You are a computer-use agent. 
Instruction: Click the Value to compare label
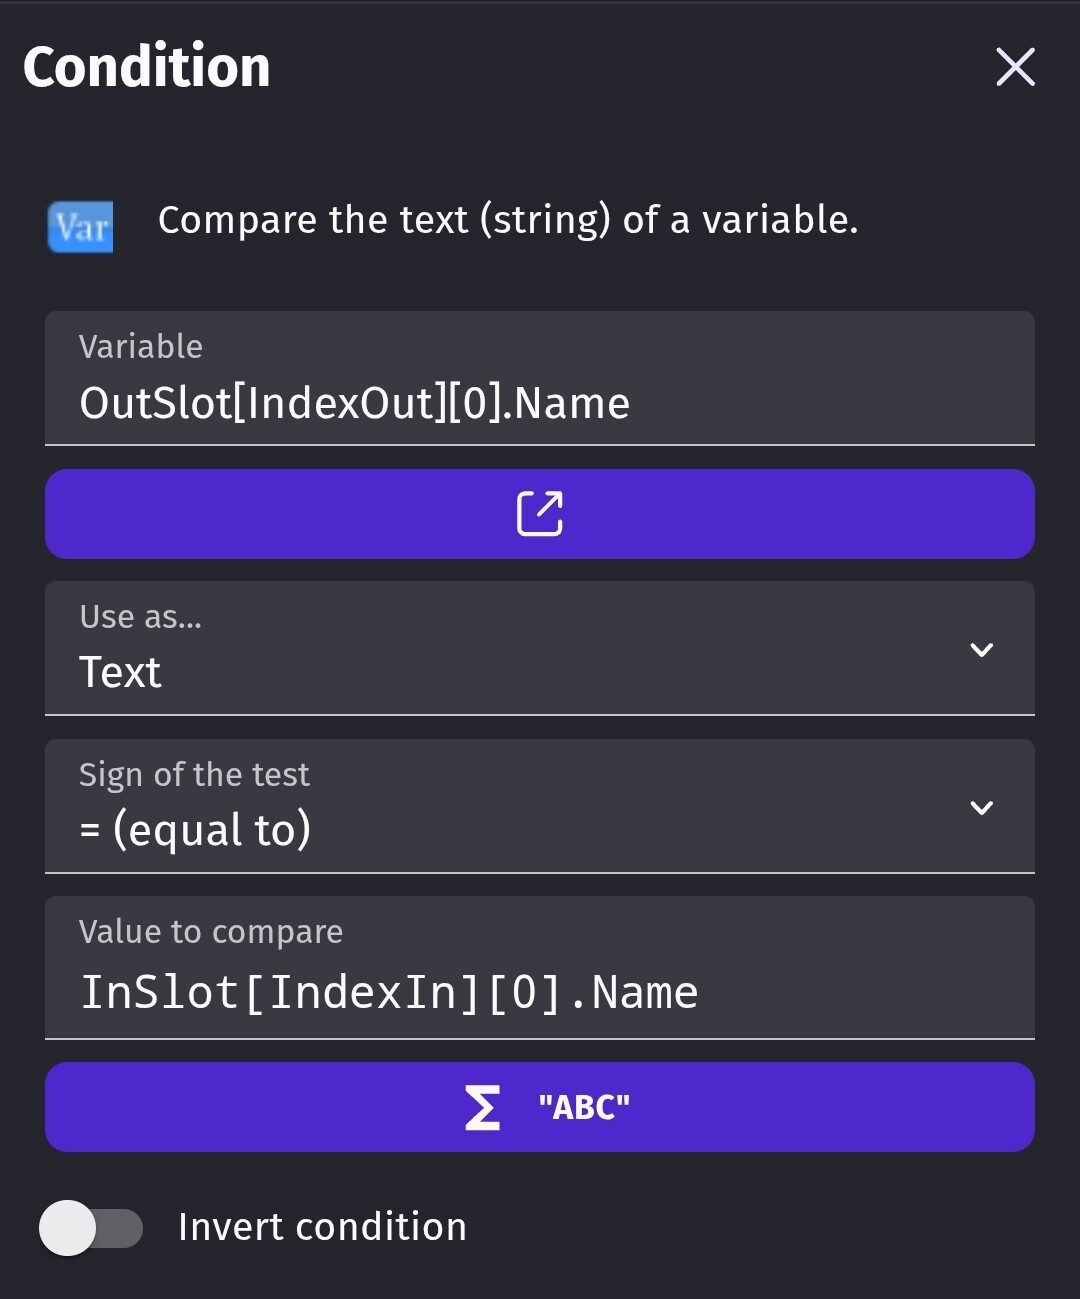point(211,932)
